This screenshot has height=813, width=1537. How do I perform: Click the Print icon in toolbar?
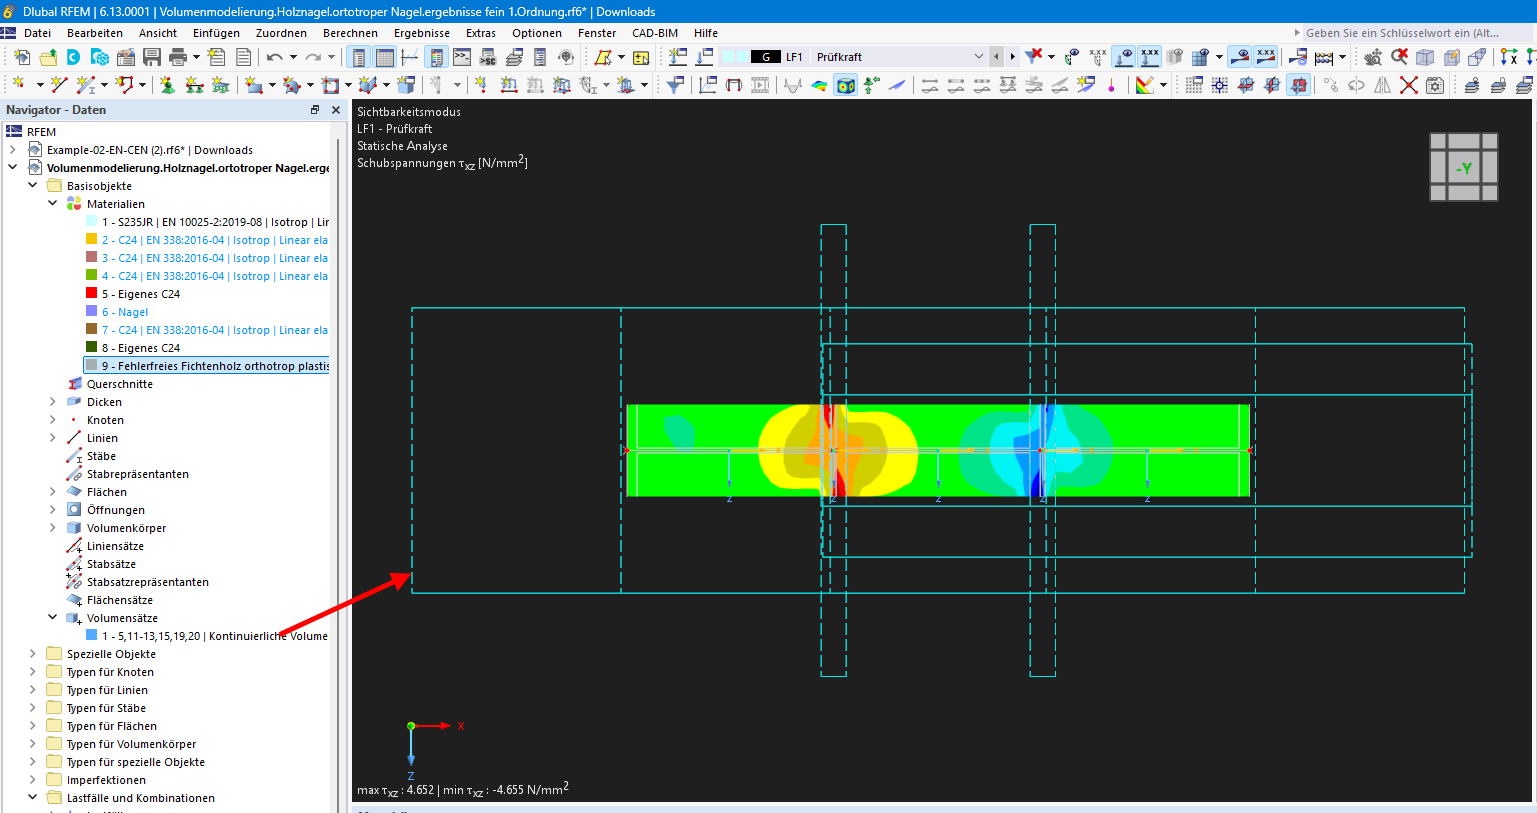pyautogui.click(x=178, y=57)
